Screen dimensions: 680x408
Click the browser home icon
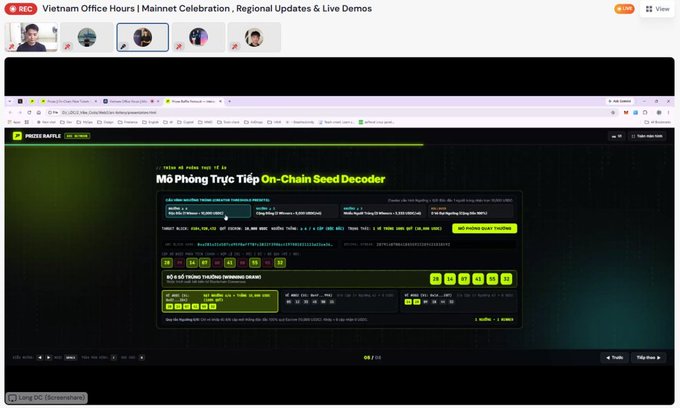point(39,112)
